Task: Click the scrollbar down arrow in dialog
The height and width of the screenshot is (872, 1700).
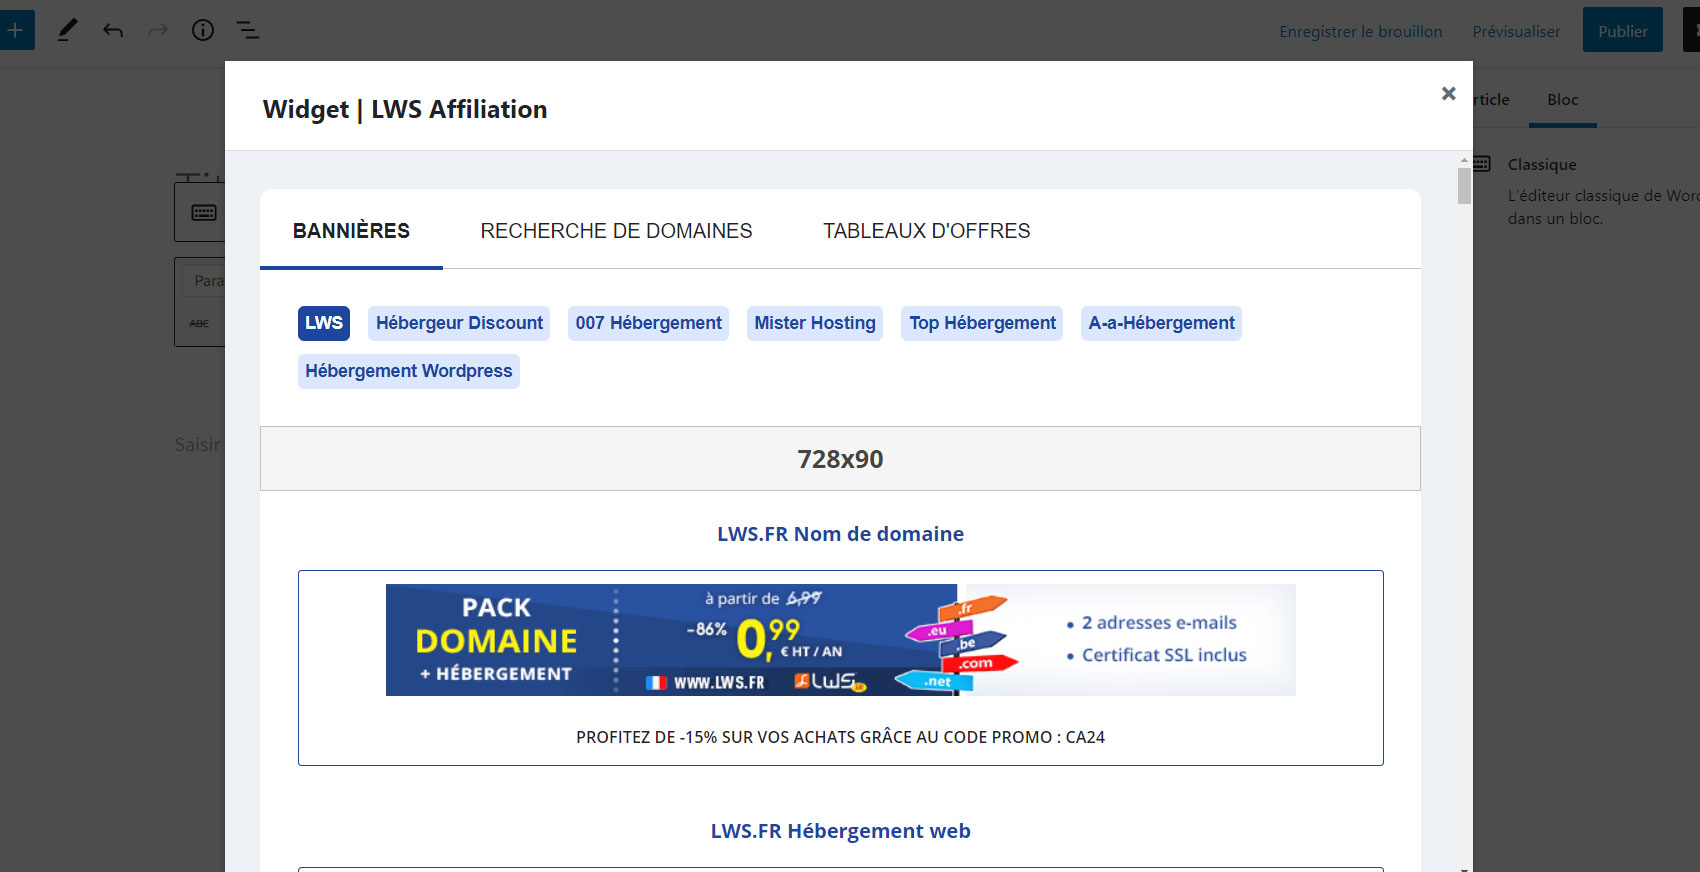Action: [1464, 868]
